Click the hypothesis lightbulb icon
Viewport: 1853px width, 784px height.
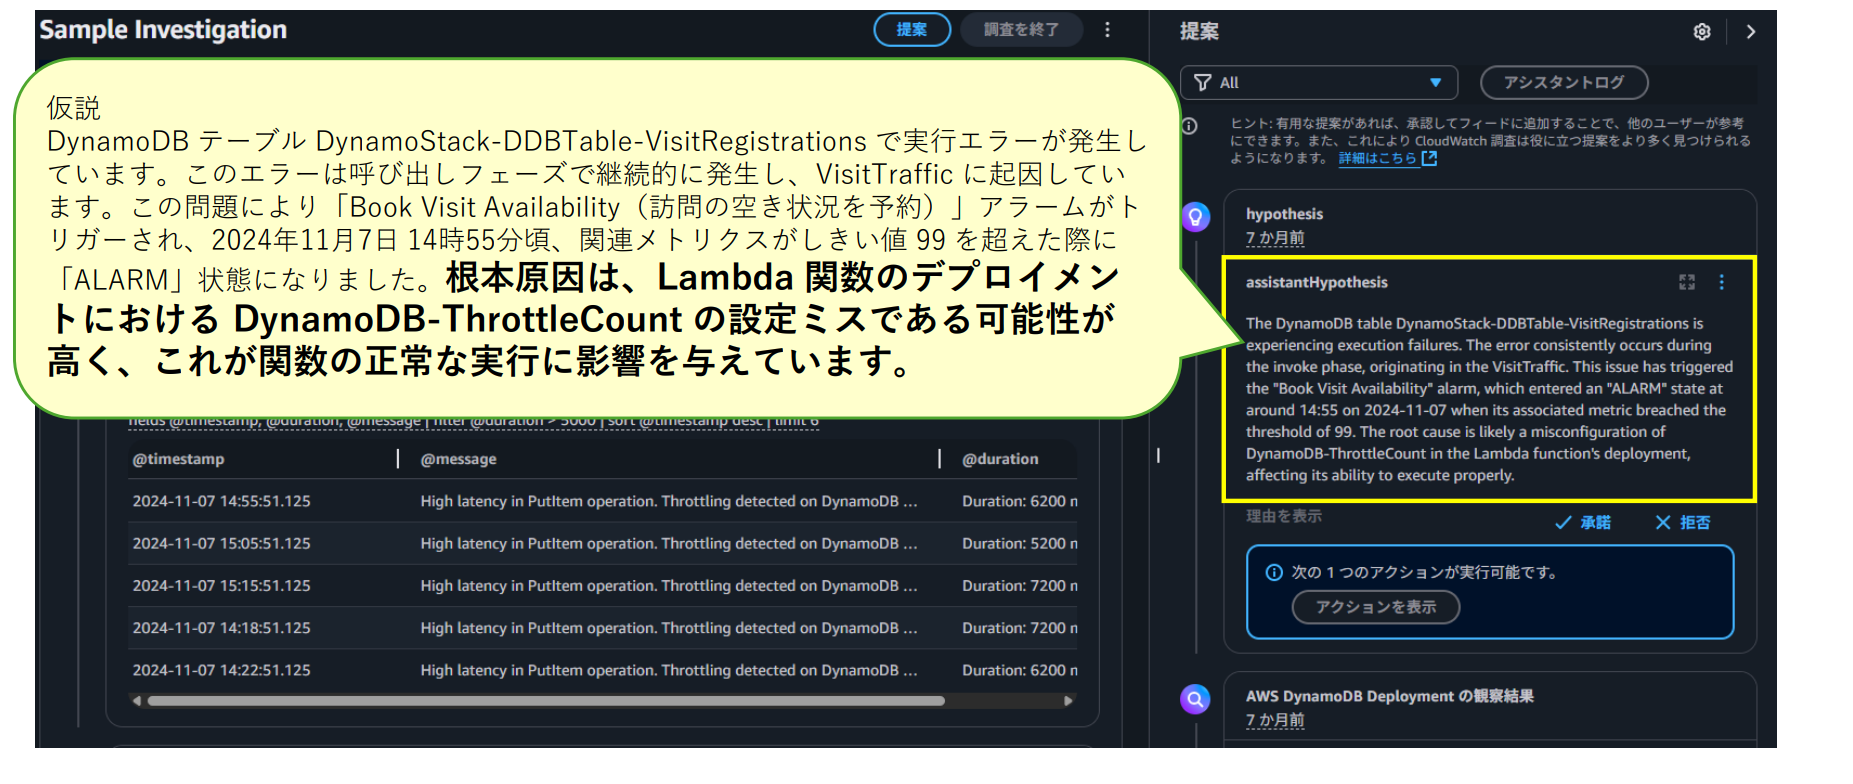(x=1195, y=216)
